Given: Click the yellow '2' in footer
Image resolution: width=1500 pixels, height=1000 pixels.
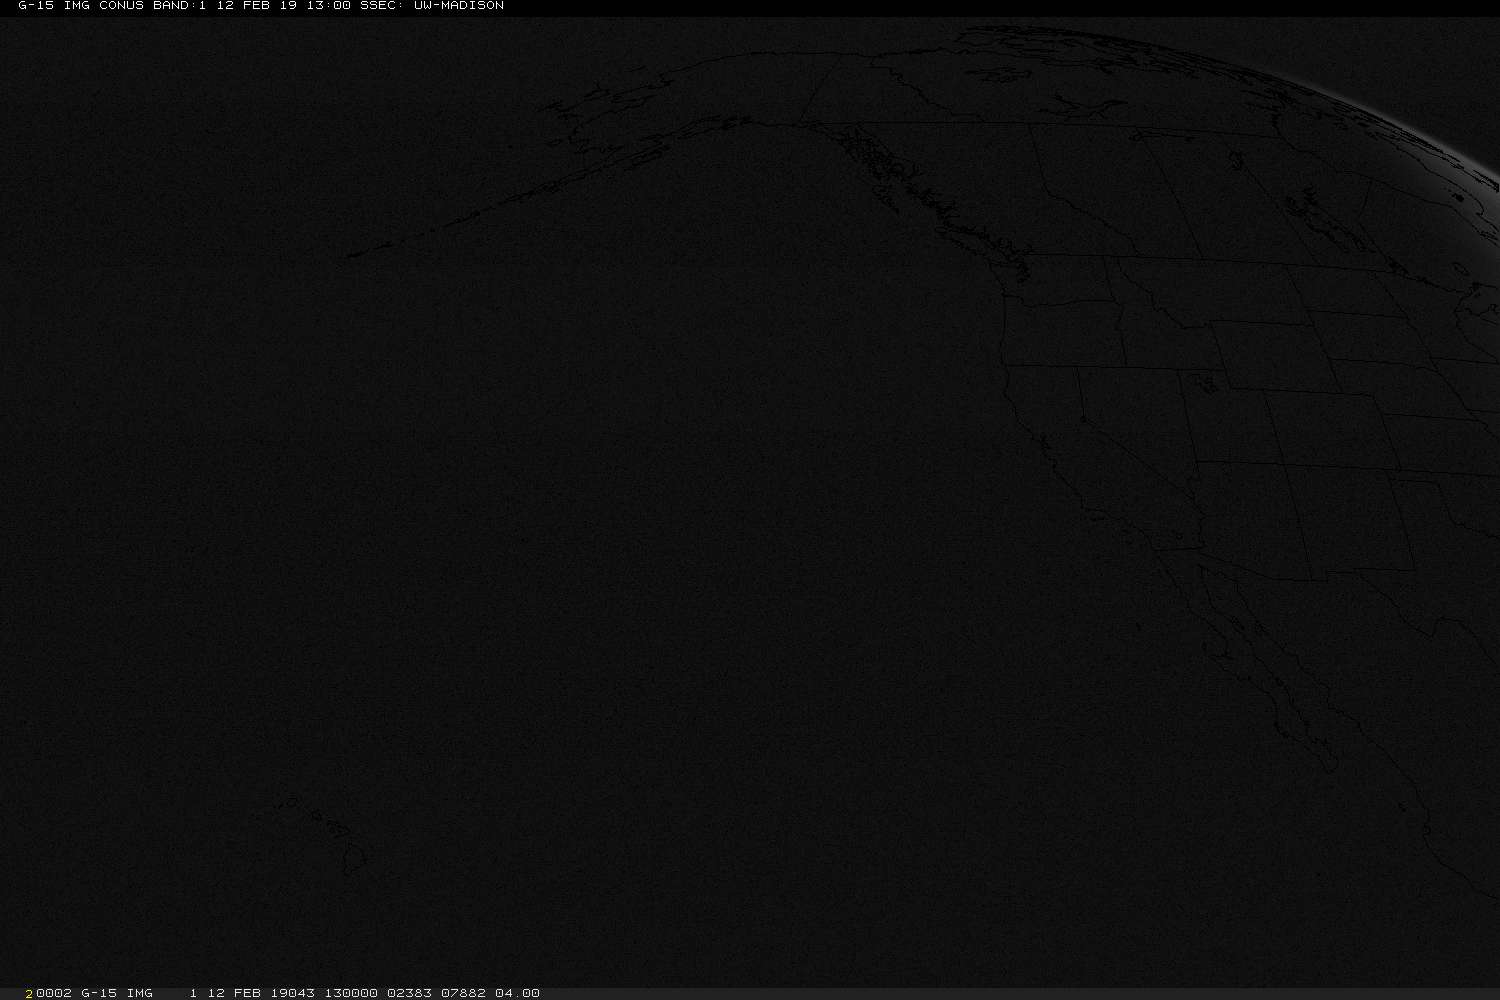Looking at the screenshot, I should (x=29, y=993).
